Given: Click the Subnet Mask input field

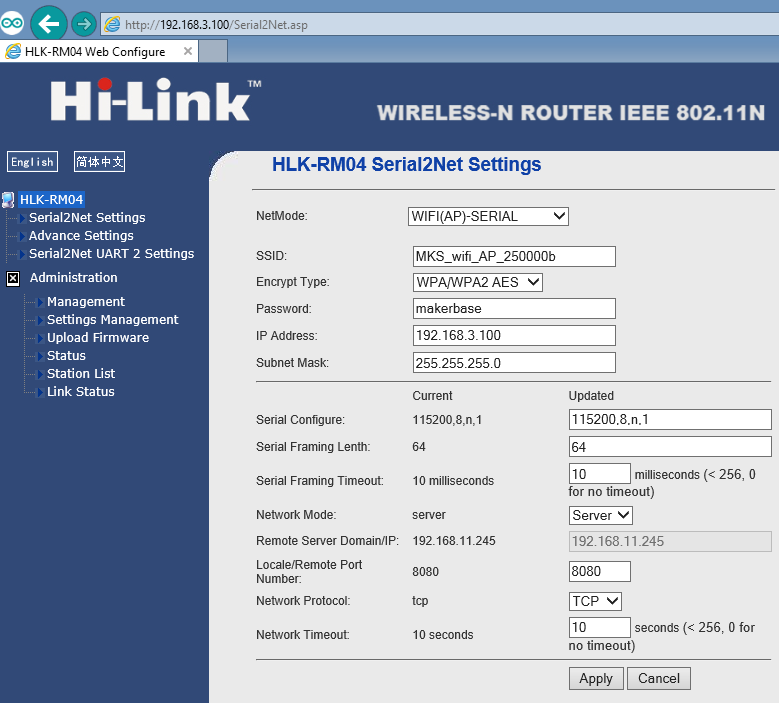Looking at the screenshot, I should (x=514, y=363).
